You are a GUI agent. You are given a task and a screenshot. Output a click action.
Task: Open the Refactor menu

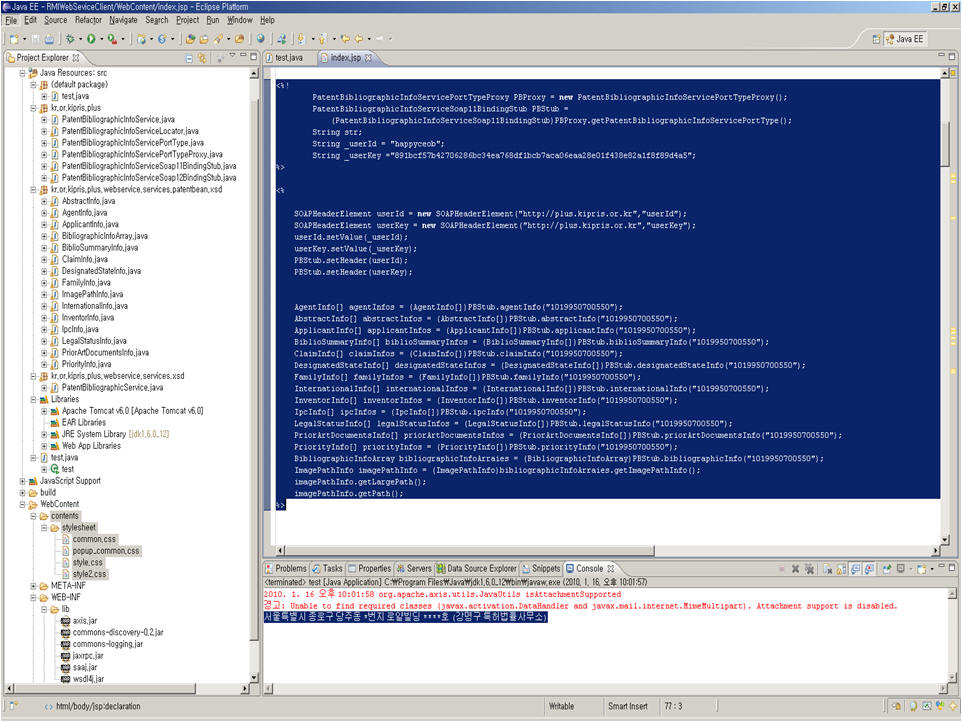coord(88,20)
